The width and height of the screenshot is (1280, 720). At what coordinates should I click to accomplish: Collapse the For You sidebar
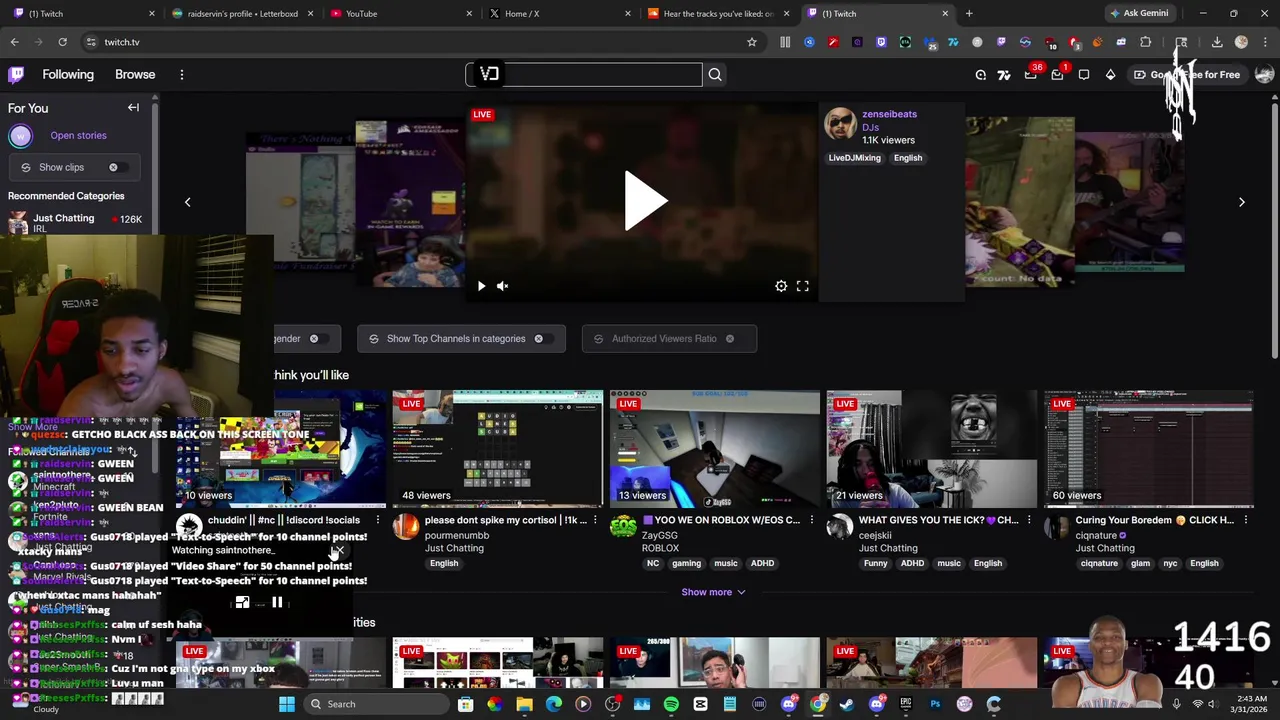click(x=133, y=108)
